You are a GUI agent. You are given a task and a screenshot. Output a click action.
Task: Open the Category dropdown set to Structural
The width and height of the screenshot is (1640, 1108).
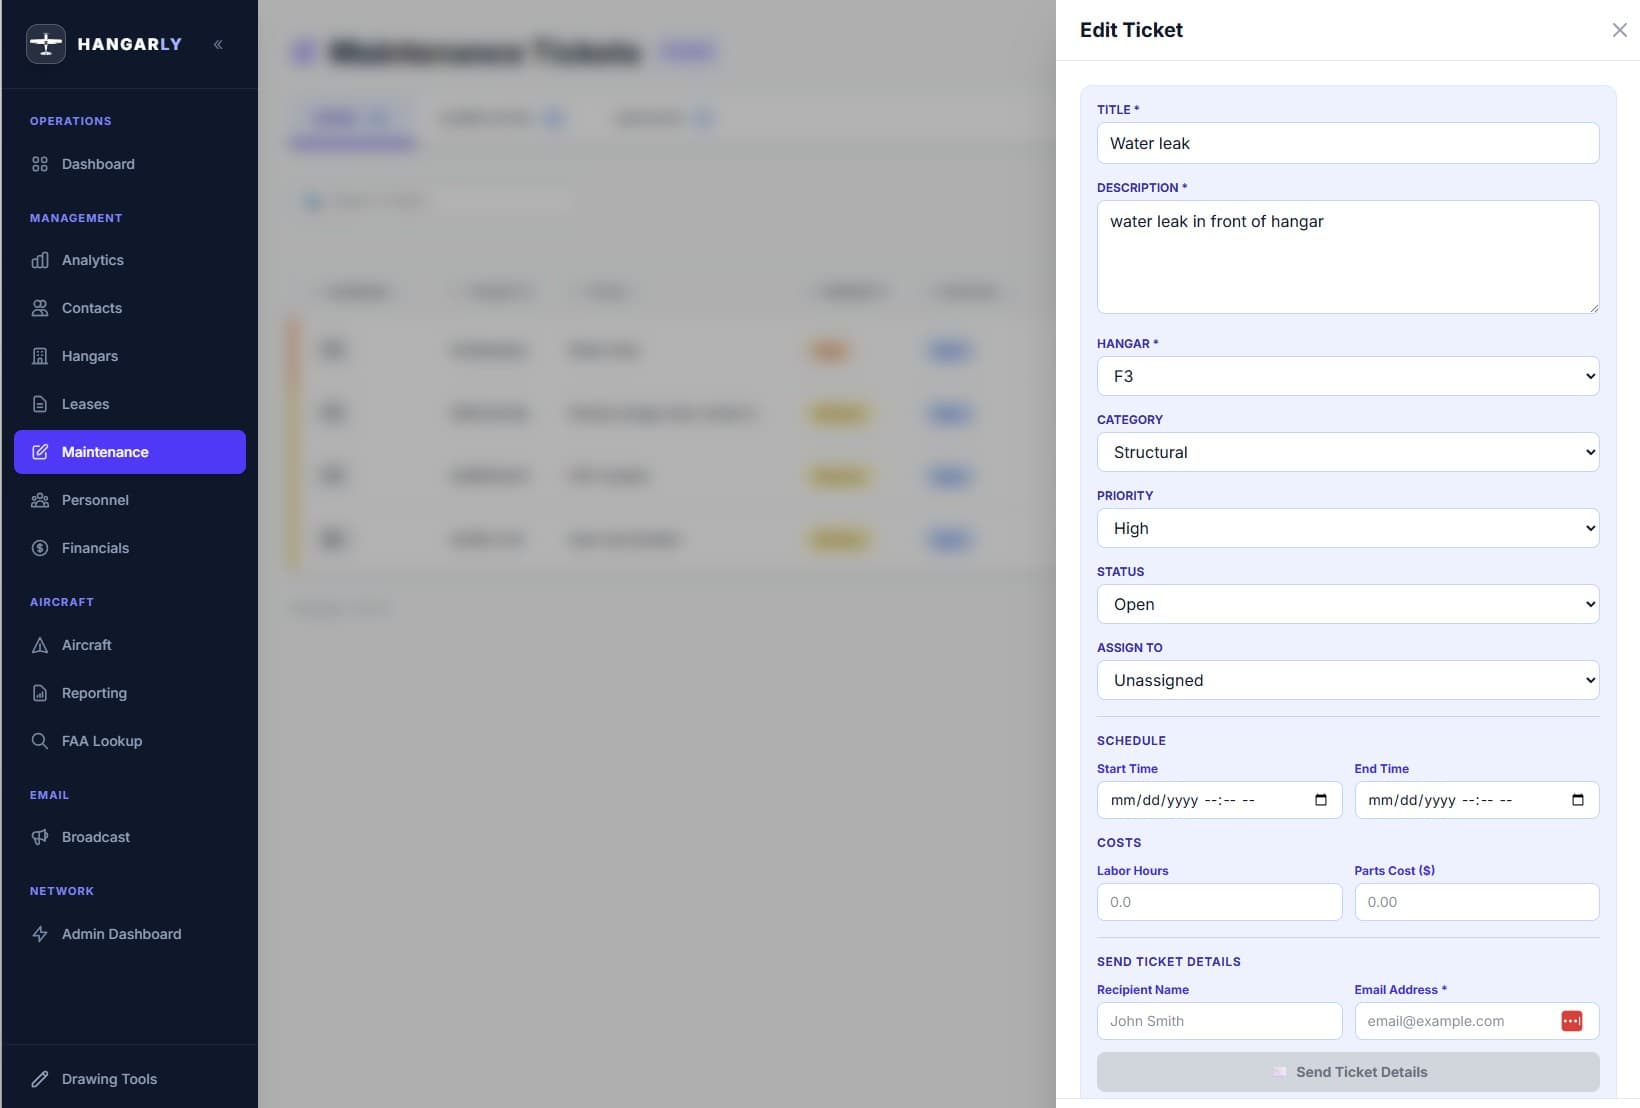click(x=1347, y=452)
